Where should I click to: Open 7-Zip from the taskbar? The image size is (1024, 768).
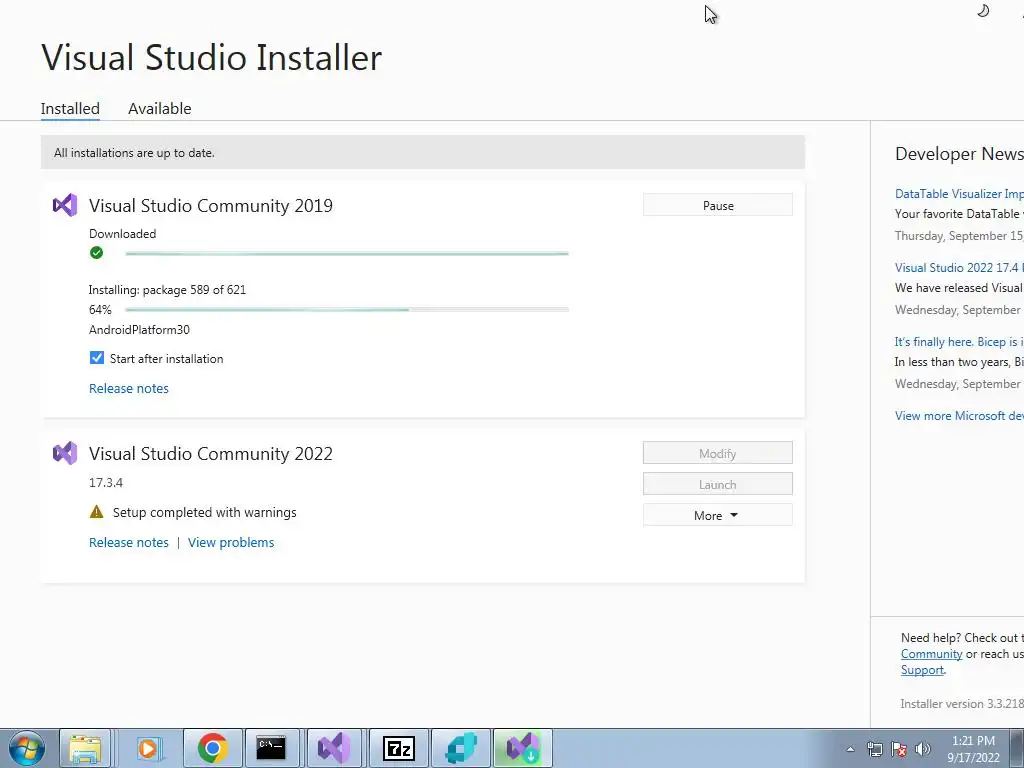[398, 748]
